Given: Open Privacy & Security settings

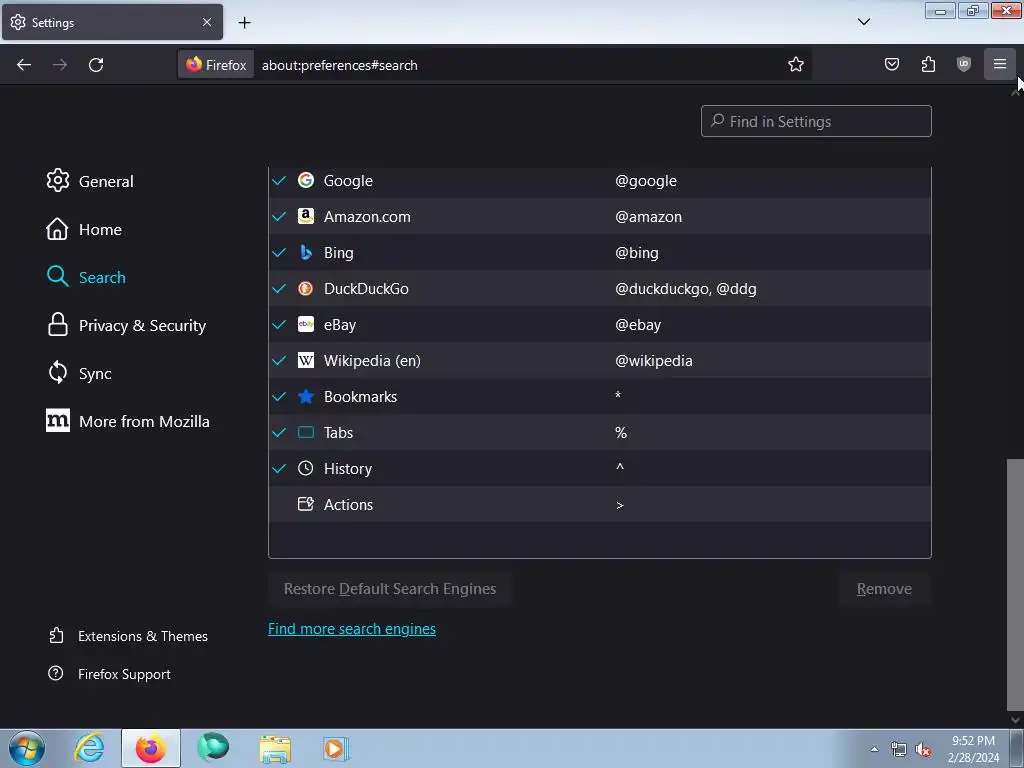Looking at the screenshot, I should [126, 325].
